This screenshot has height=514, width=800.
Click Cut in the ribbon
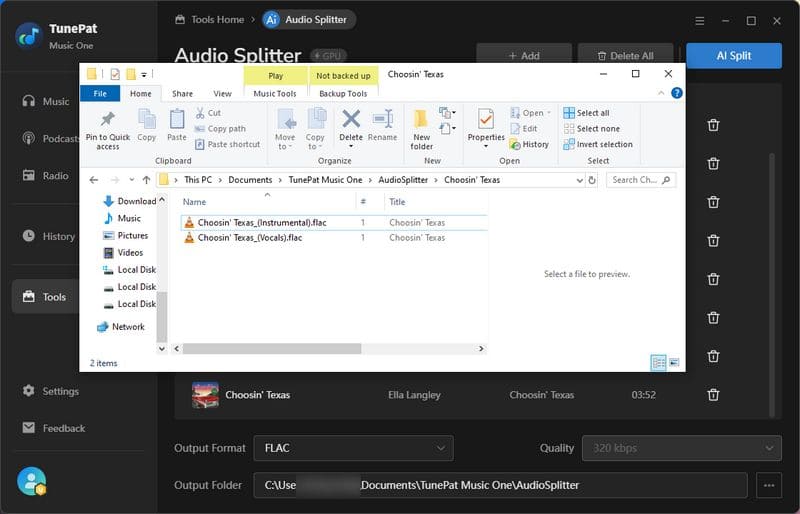pyautogui.click(x=208, y=113)
